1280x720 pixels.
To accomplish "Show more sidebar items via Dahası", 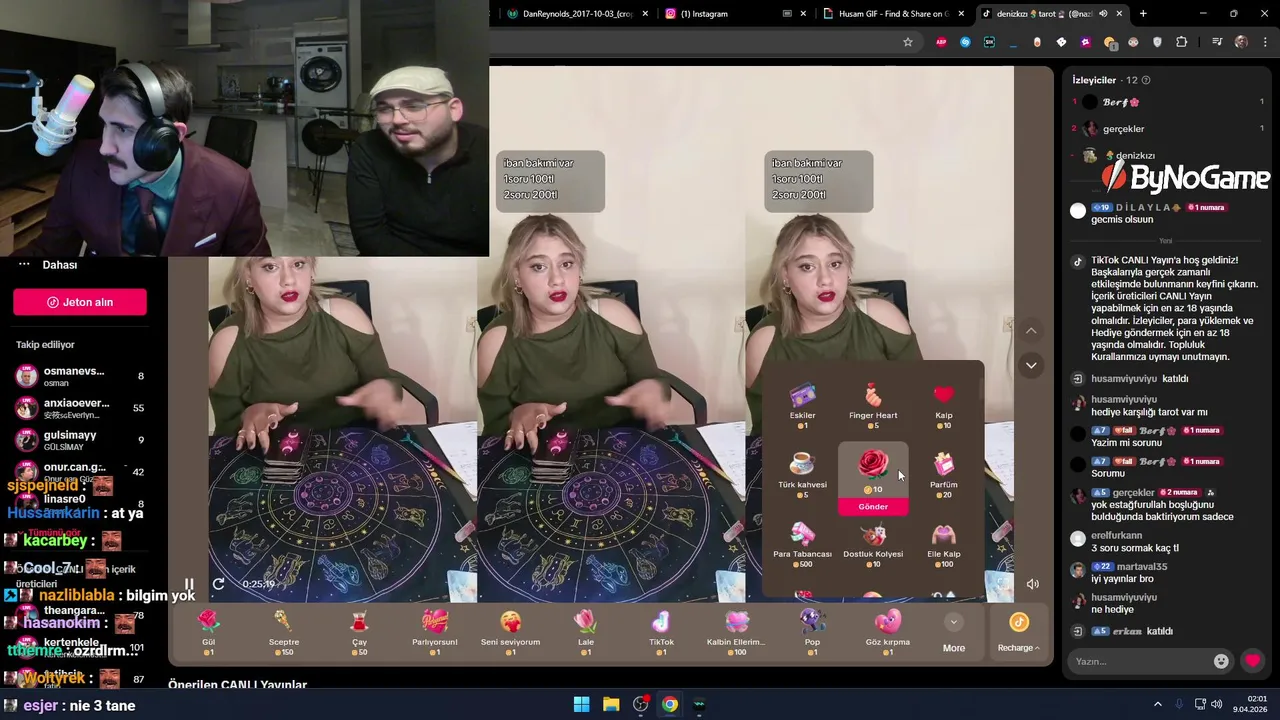I will pos(48,265).
